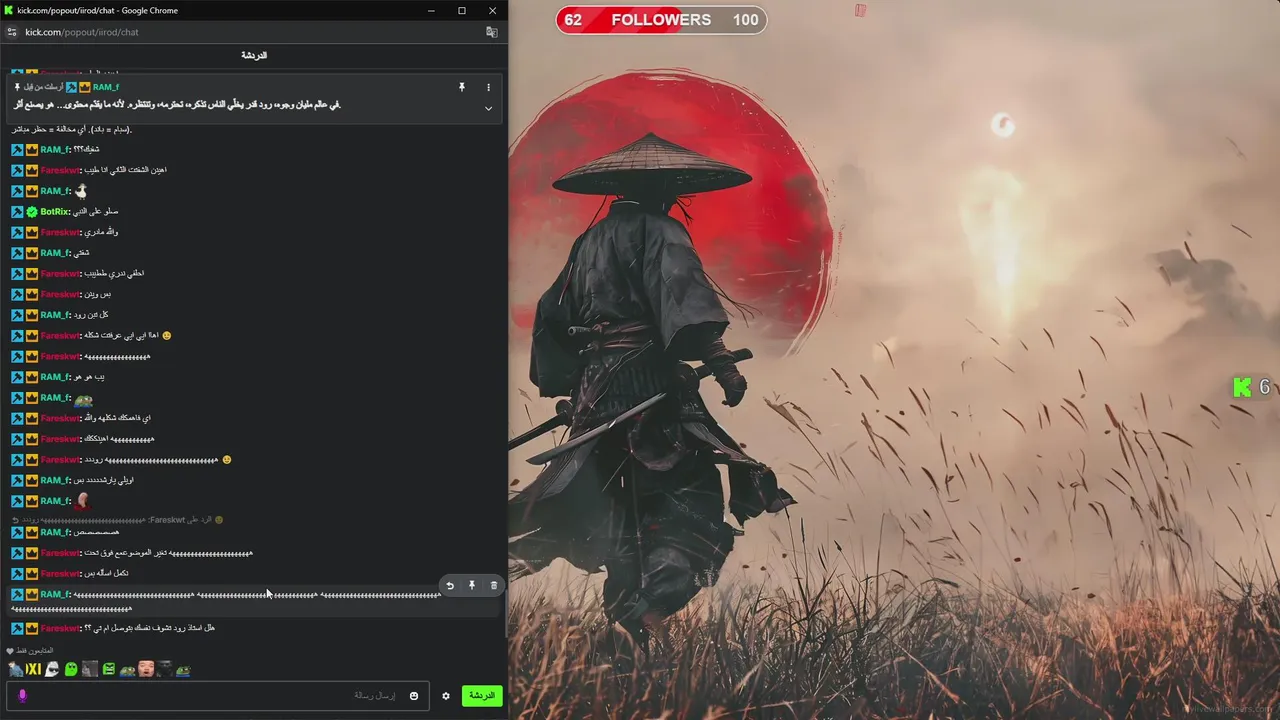
Task: Click the bald head emote in RAM_f message
Action: [82, 501]
